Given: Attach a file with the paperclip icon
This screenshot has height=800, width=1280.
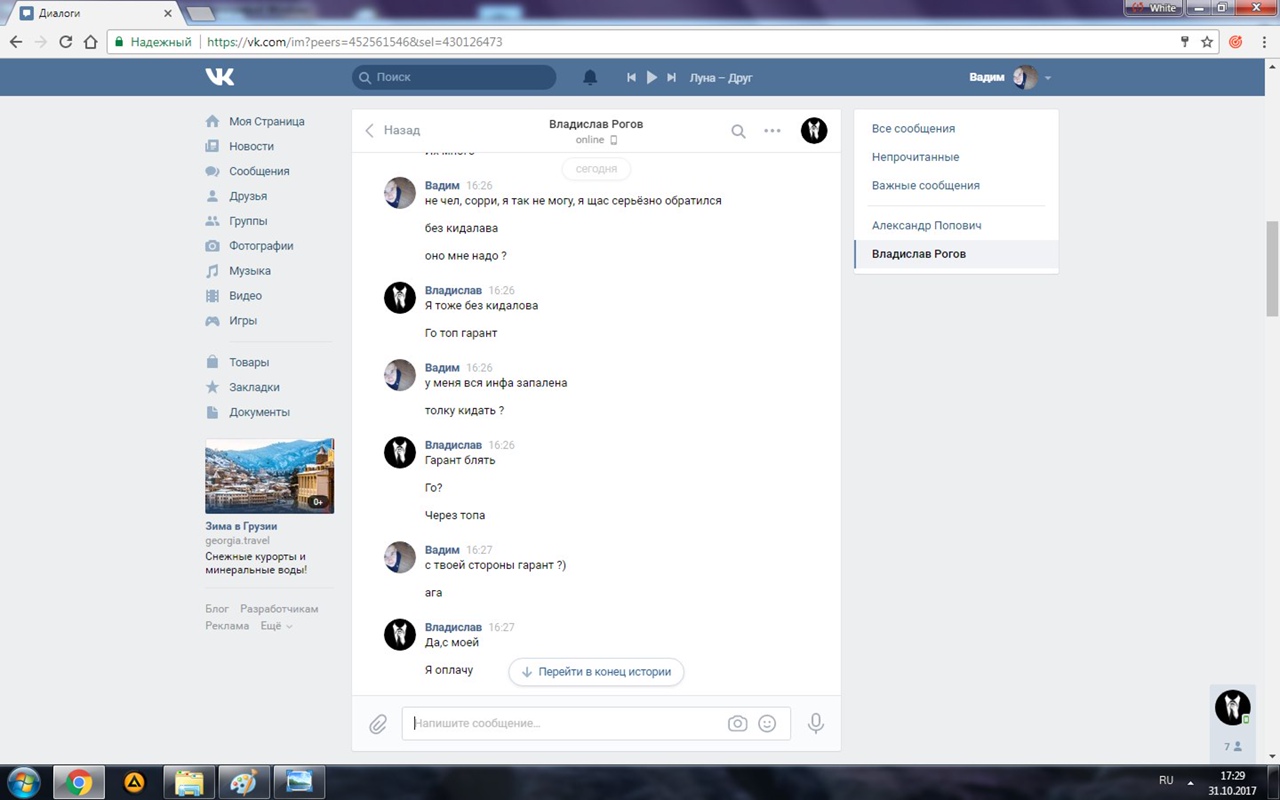Looking at the screenshot, I should (x=378, y=724).
